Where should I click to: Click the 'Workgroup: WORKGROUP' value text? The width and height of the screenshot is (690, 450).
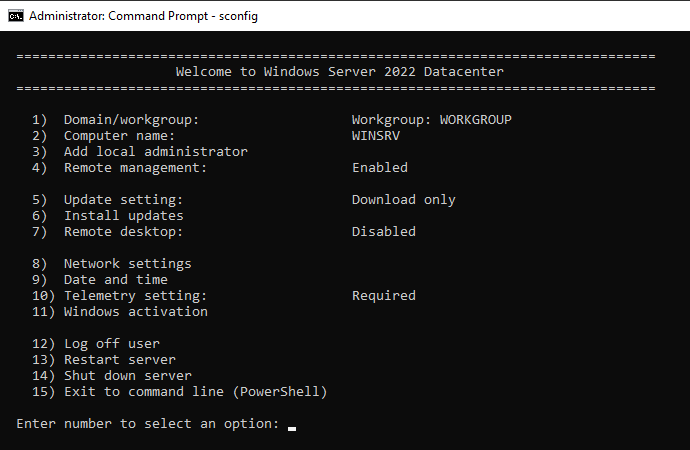431,120
